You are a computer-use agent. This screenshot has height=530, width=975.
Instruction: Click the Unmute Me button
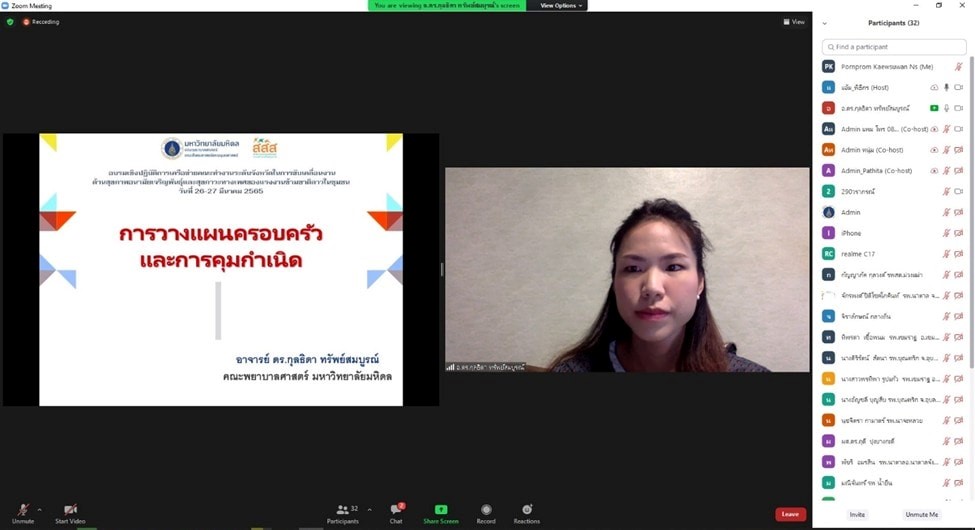coord(922,514)
